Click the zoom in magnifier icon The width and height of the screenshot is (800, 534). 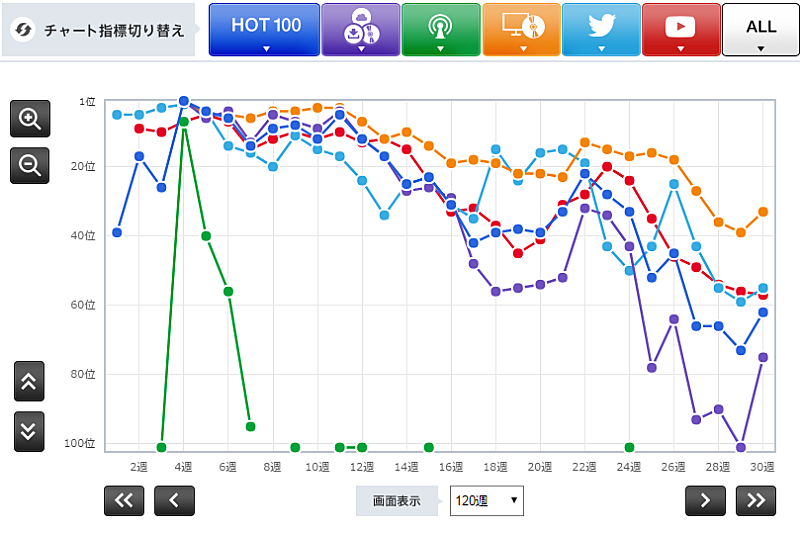tap(30, 119)
